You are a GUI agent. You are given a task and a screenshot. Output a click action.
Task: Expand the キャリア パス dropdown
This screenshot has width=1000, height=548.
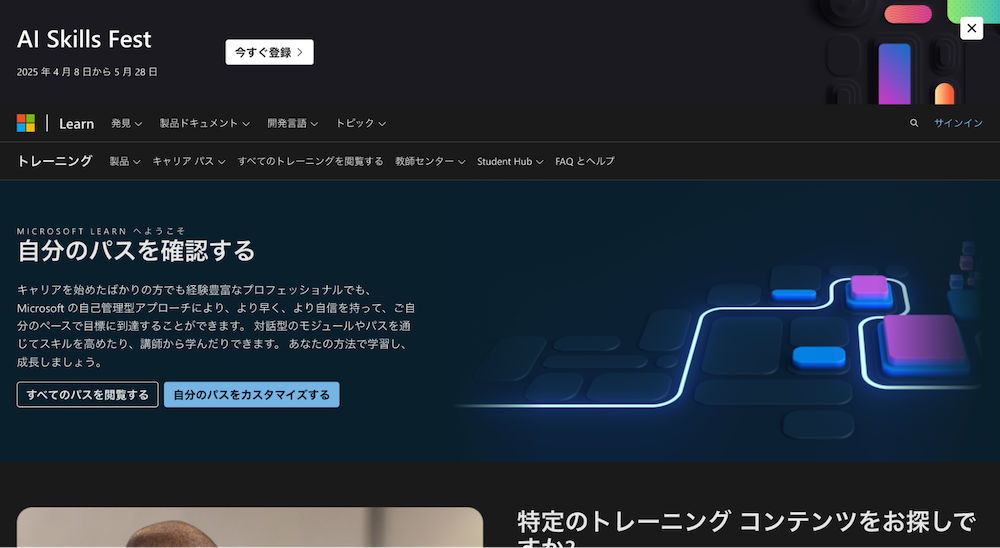point(189,161)
